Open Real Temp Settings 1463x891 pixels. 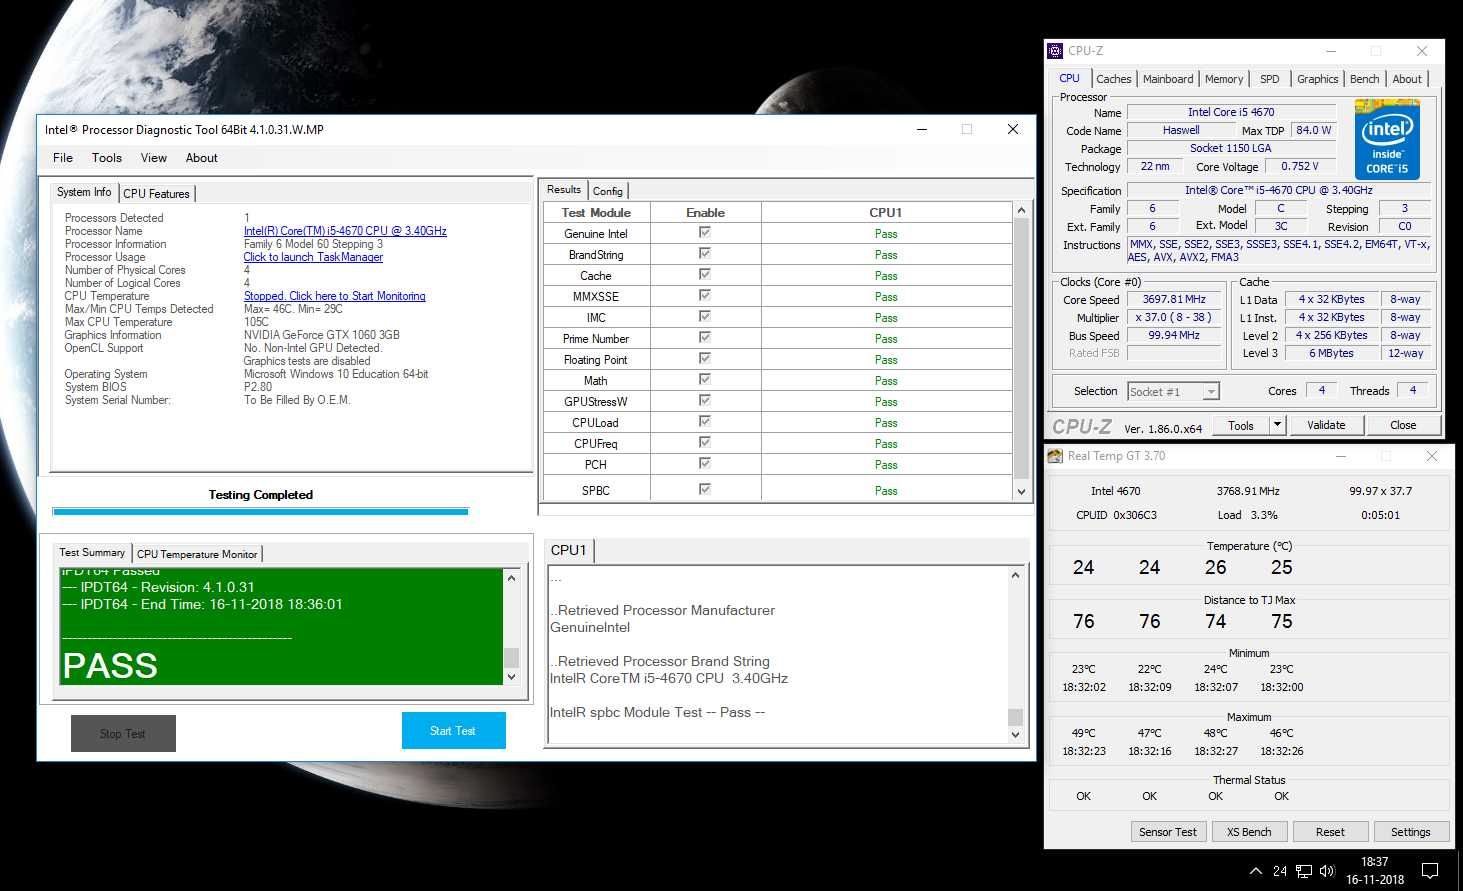pyautogui.click(x=1410, y=832)
